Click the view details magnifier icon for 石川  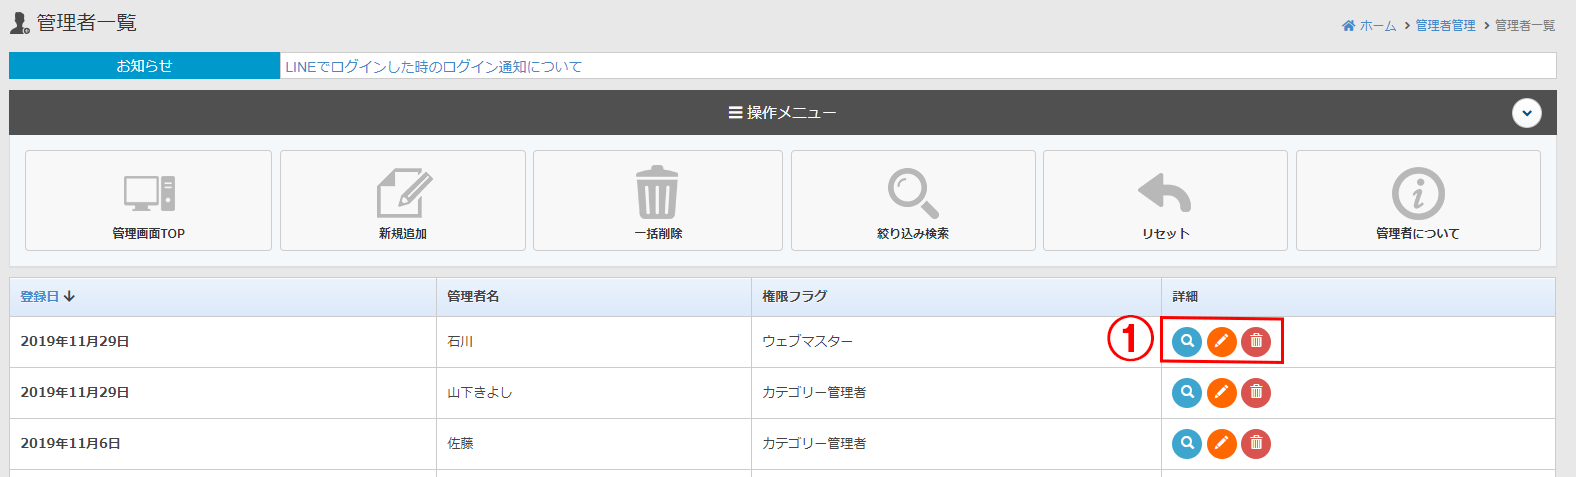(1186, 342)
